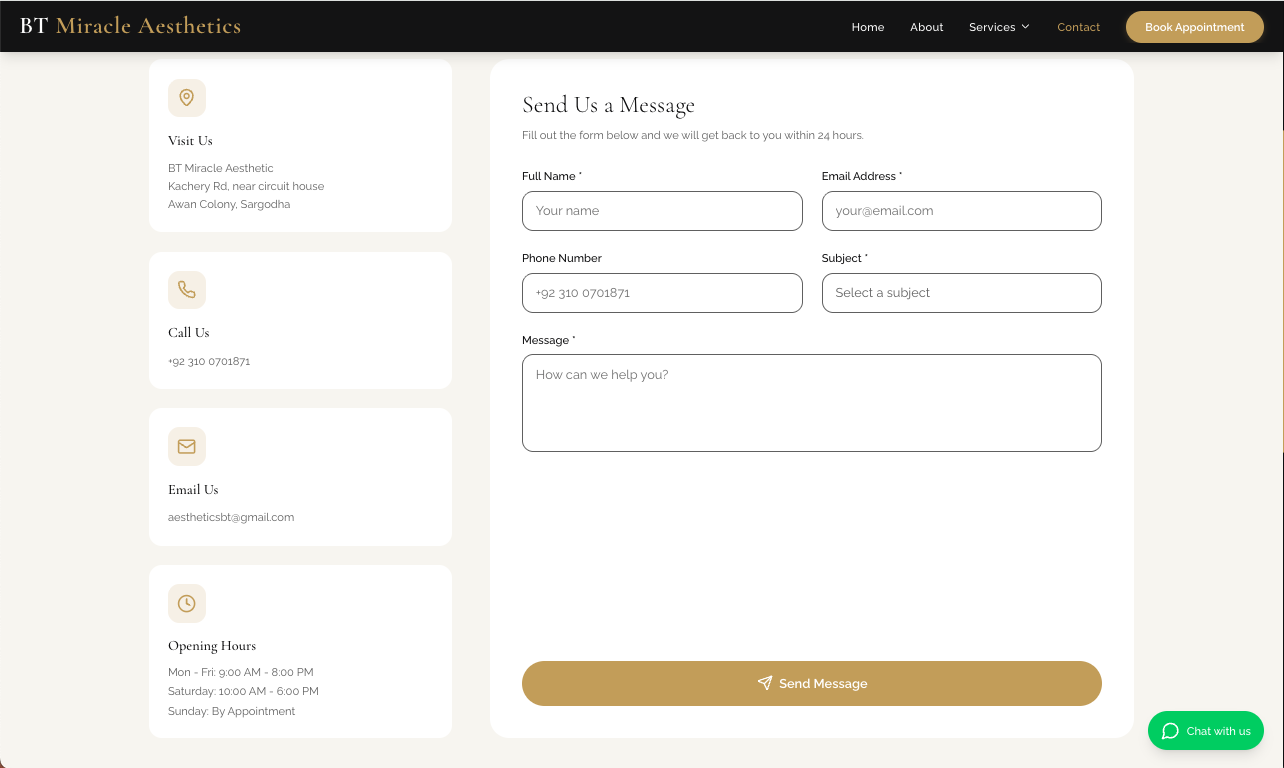
Task: Click the clock icon above Opening Hours
Action: (186, 604)
